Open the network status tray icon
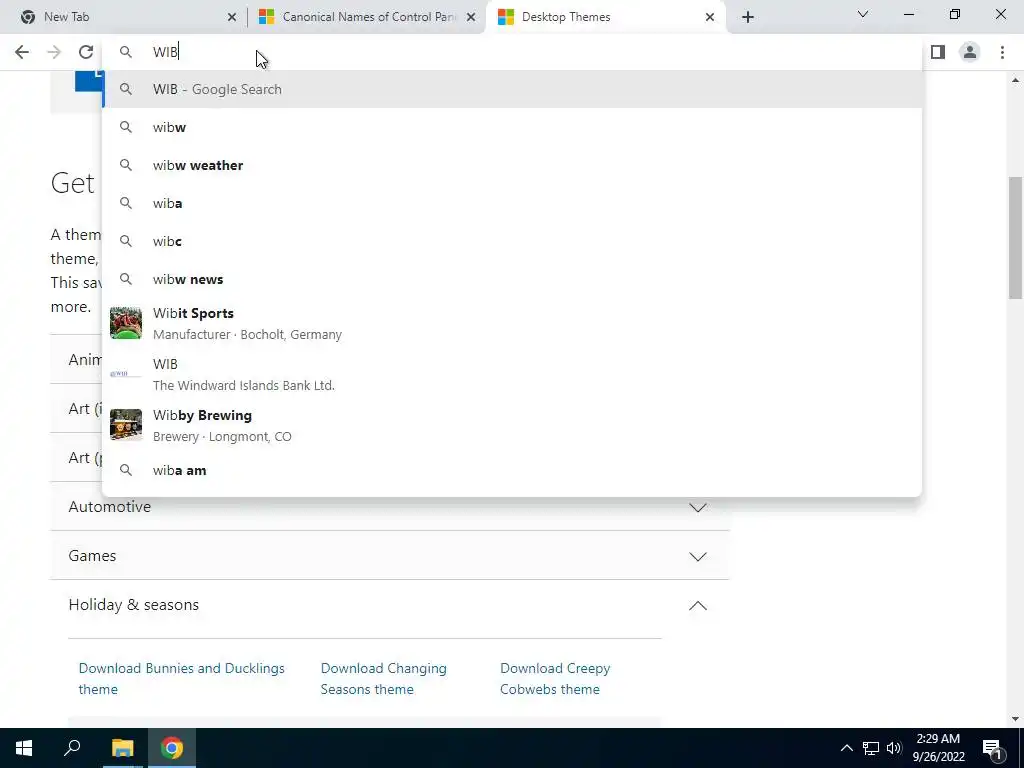The height and width of the screenshot is (768, 1024). coord(871,748)
